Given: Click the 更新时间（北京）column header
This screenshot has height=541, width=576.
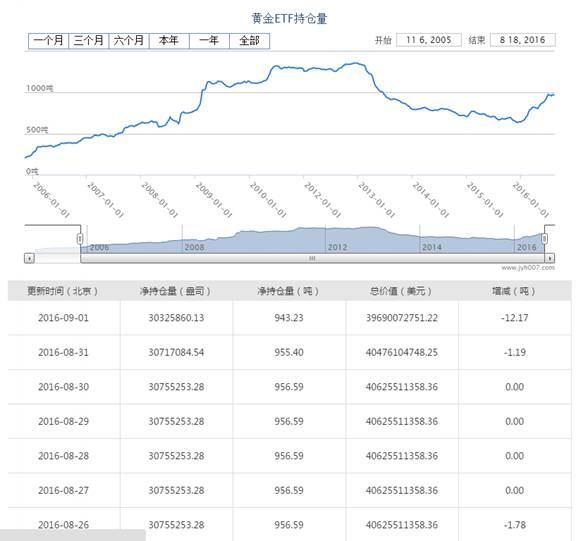Looking at the screenshot, I should tap(63, 291).
